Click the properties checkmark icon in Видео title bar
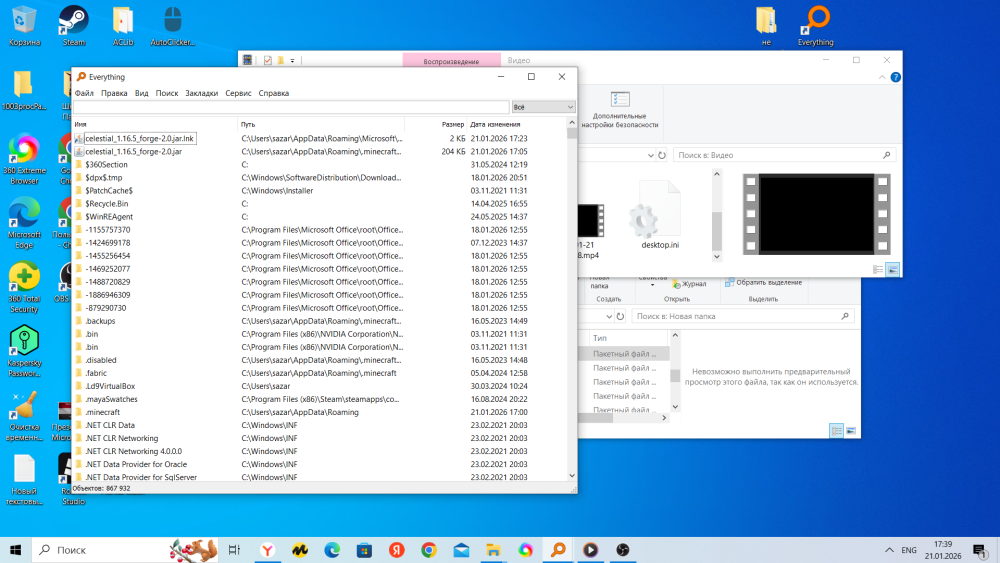1000x563 pixels. [x=268, y=60]
